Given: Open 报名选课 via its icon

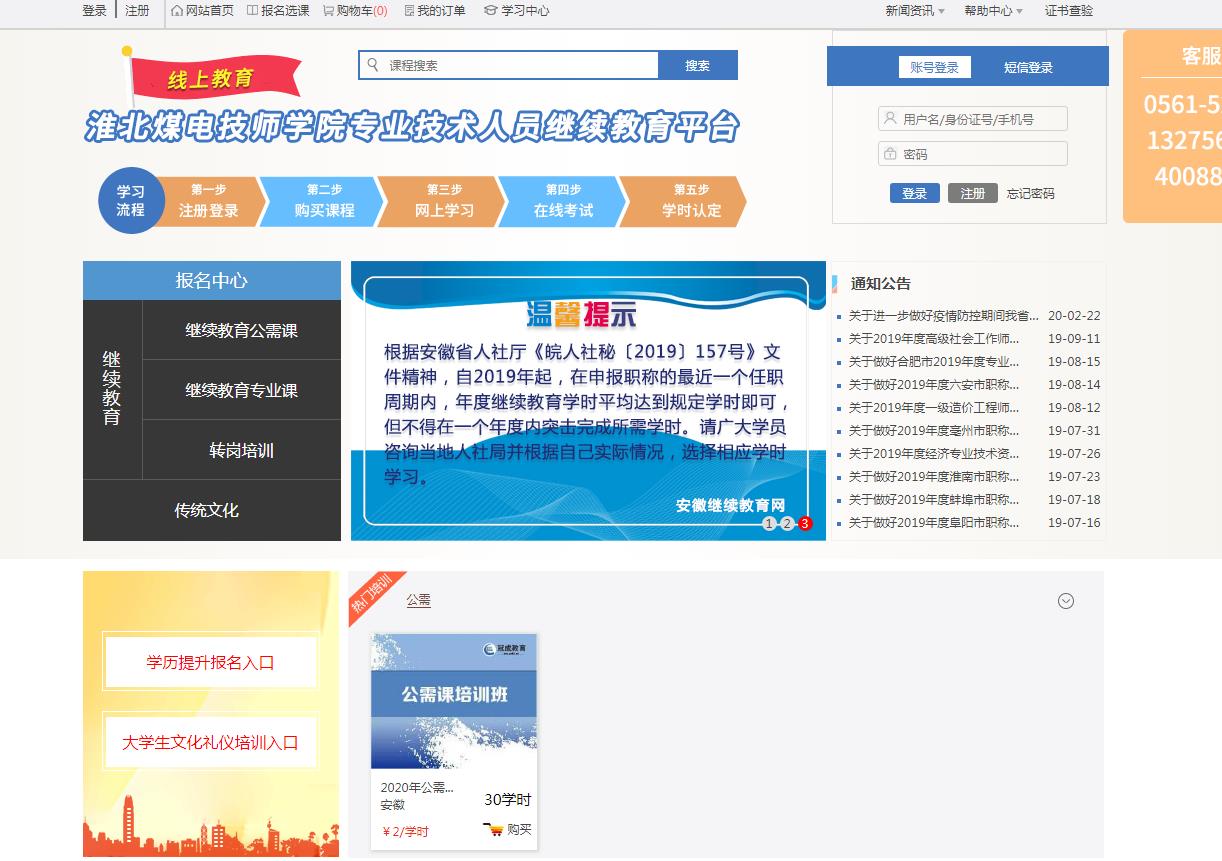Looking at the screenshot, I should pyautogui.click(x=252, y=11).
